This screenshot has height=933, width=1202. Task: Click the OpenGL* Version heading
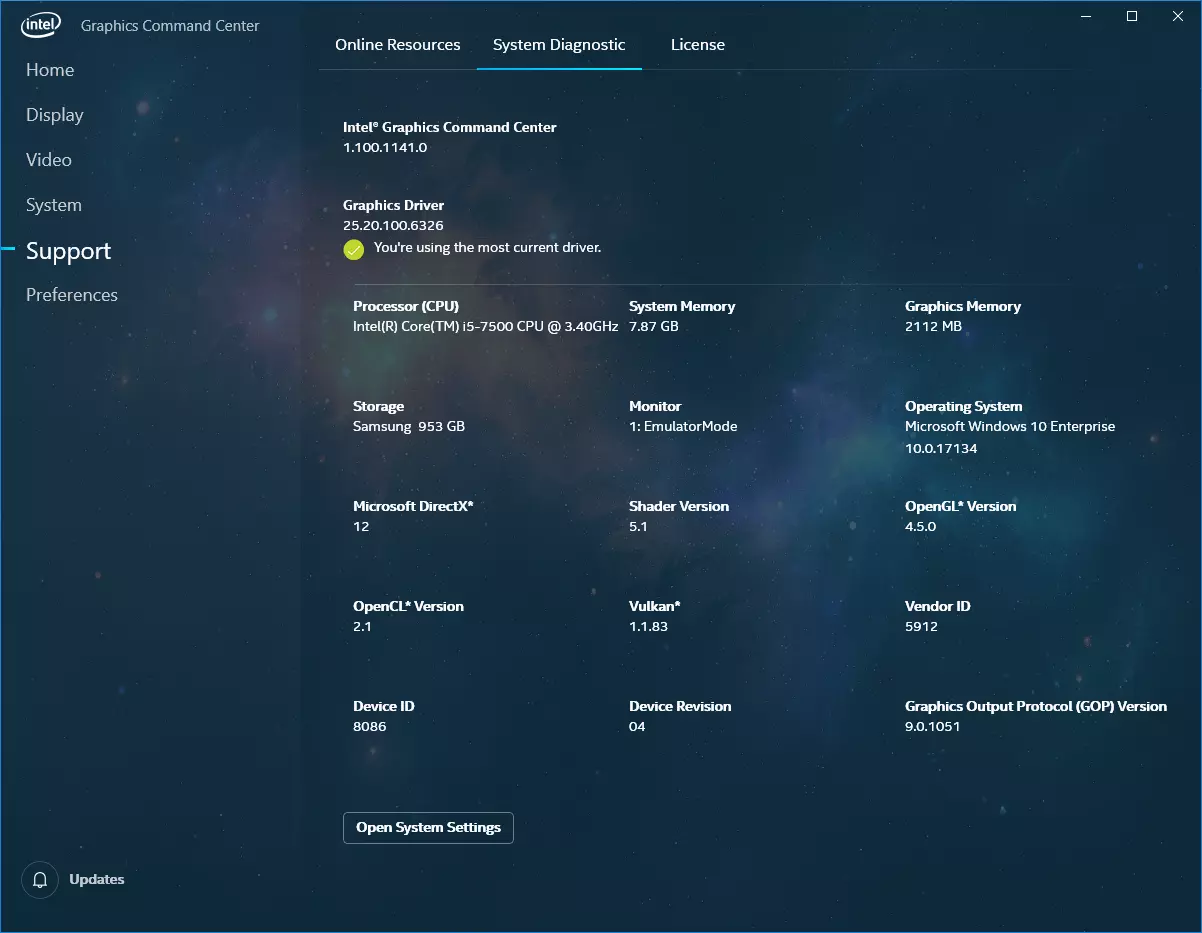click(x=961, y=506)
